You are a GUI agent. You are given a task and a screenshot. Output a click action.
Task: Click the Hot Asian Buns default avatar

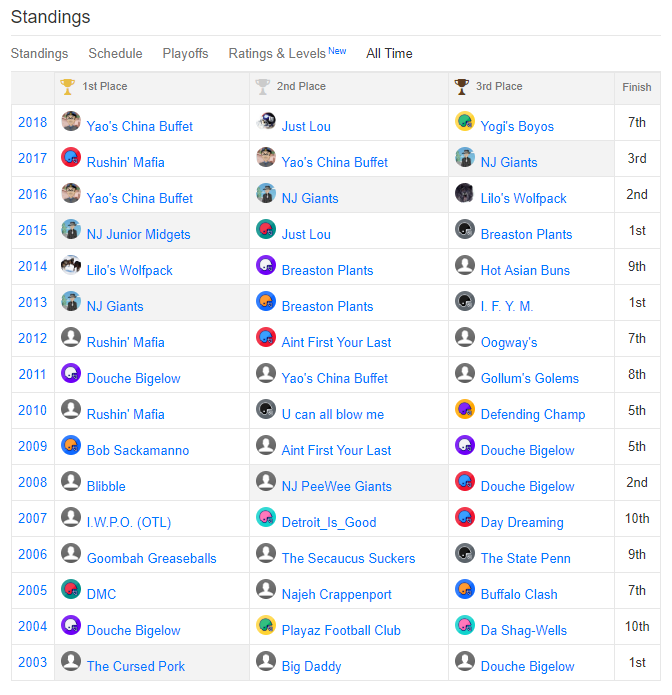465,265
